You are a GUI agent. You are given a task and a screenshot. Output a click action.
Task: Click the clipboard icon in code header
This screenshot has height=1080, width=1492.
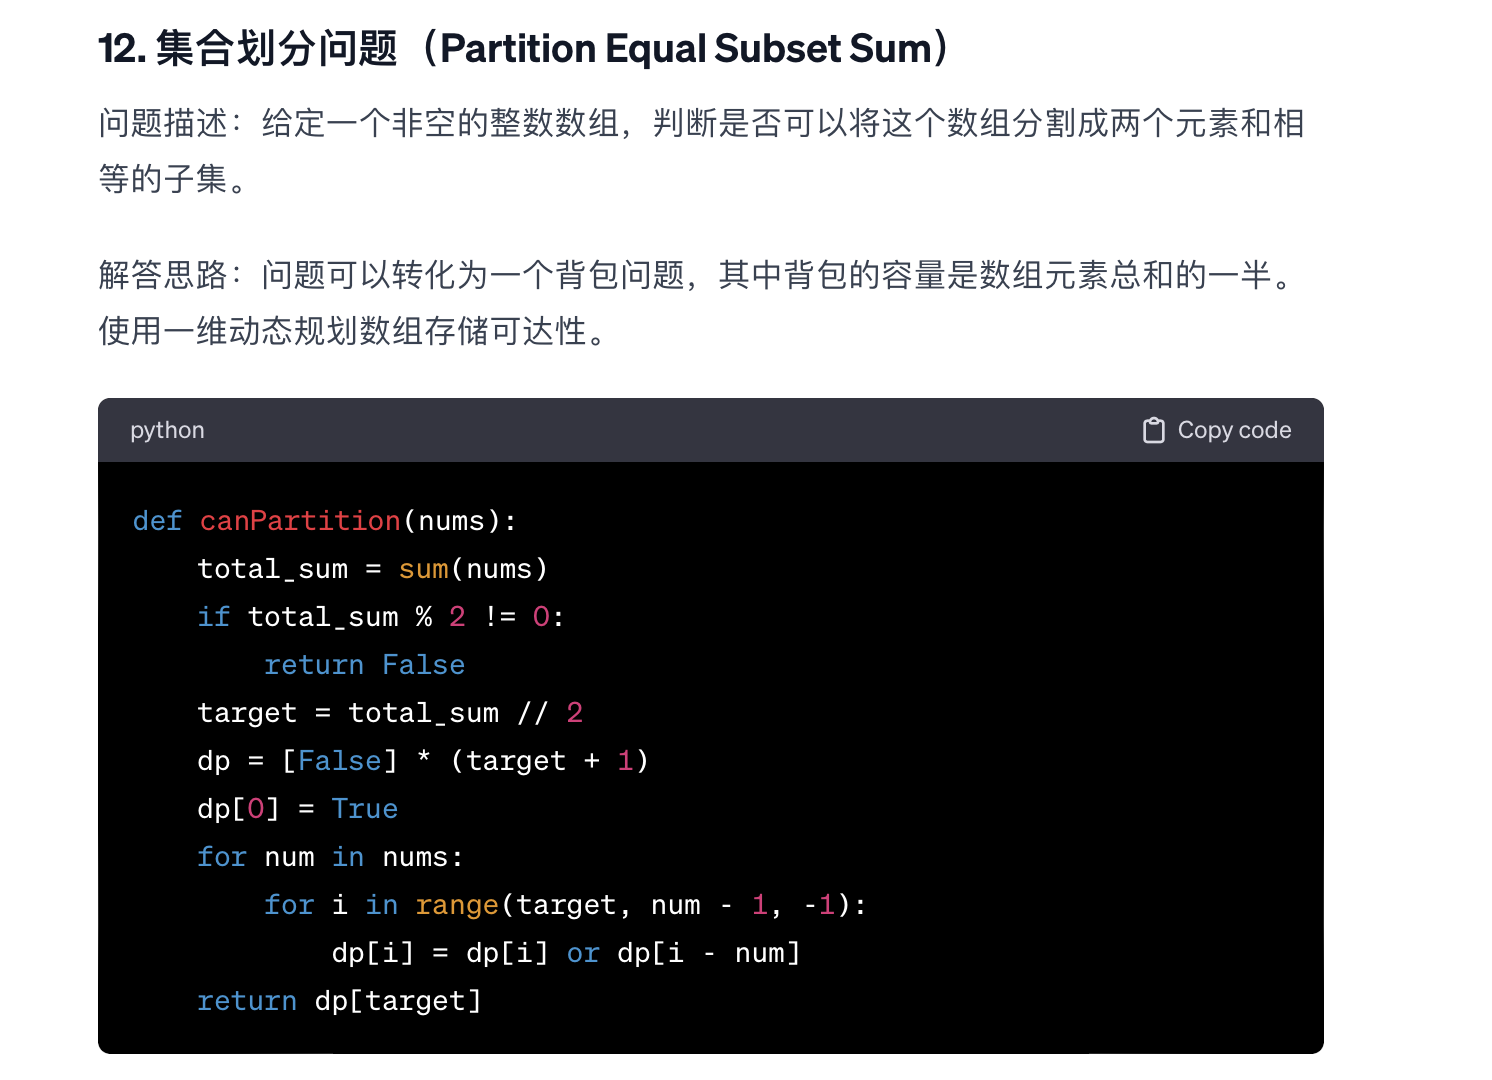pos(1154,430)
